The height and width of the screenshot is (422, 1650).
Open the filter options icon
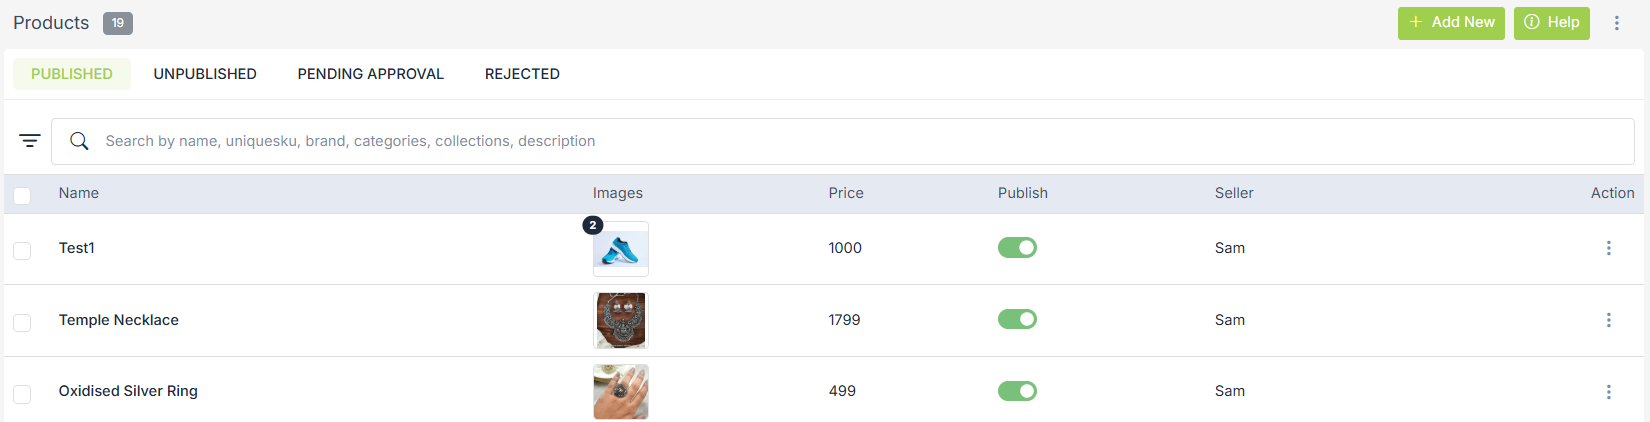coord(30,141)
